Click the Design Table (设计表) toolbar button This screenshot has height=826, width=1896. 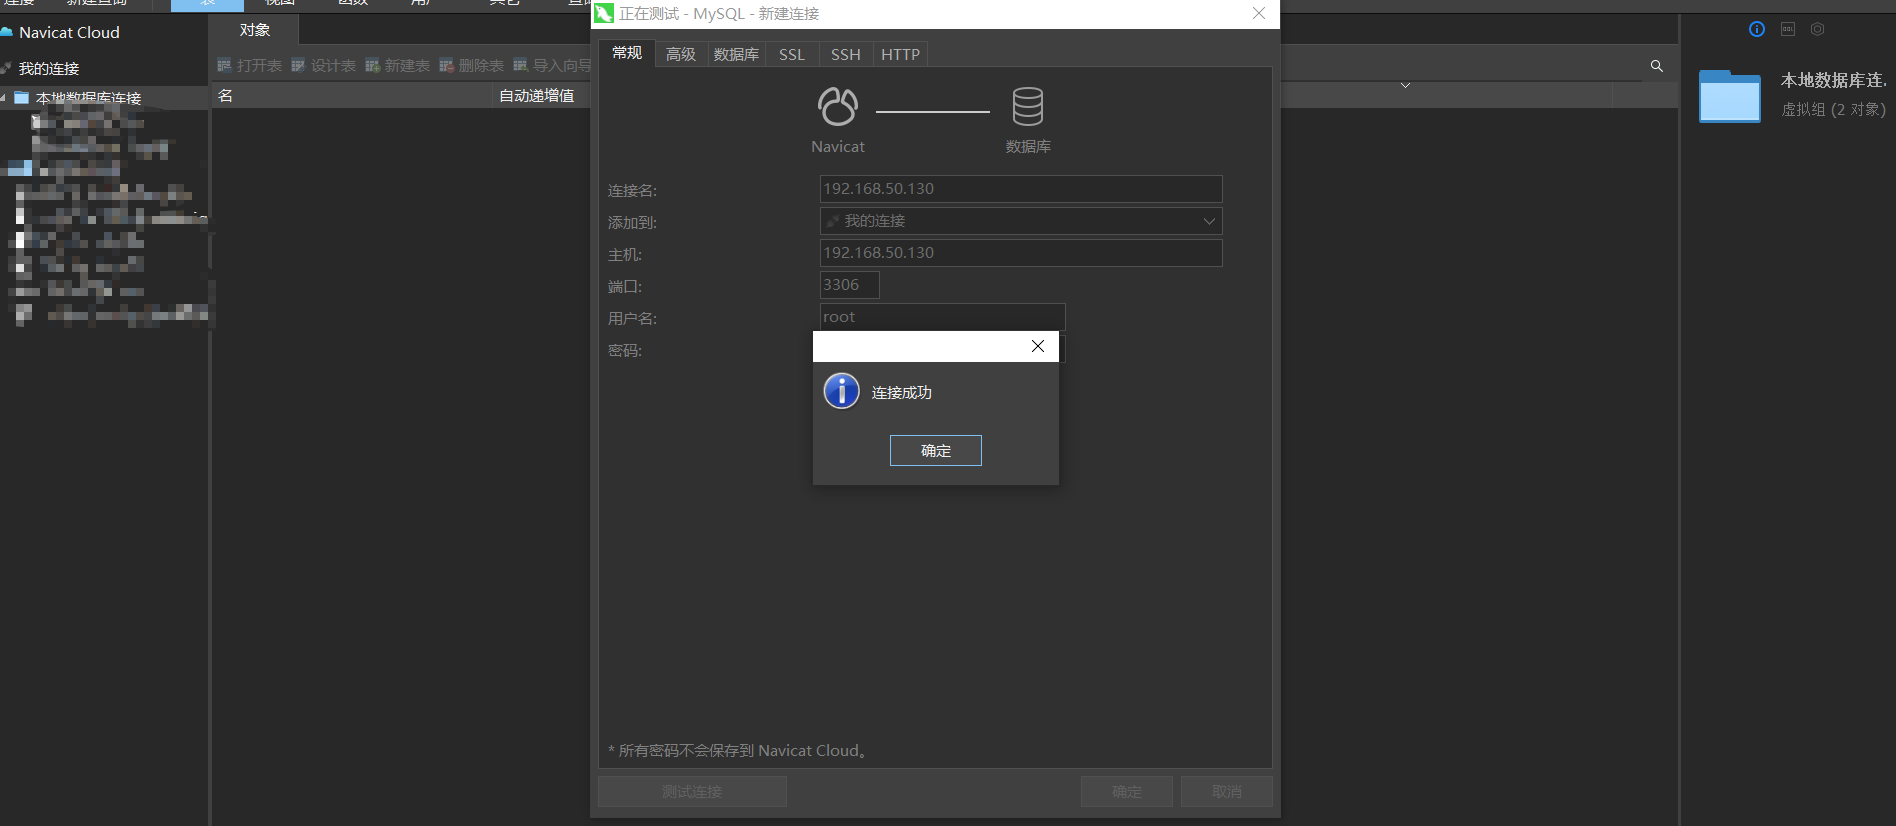click(324, 66)
